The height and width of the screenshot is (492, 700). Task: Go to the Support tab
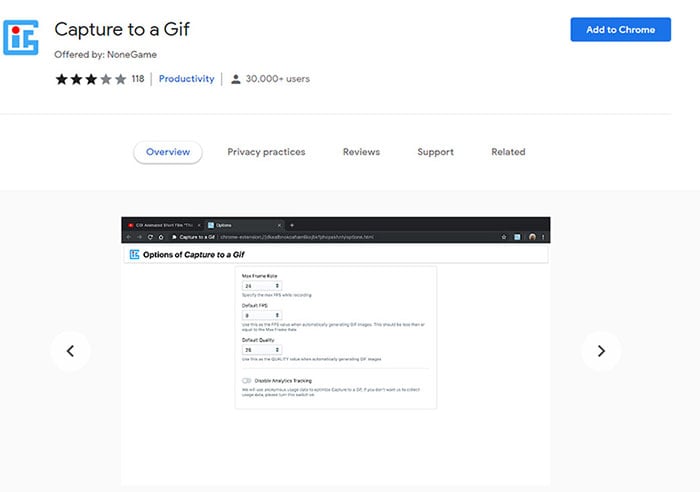pyautogui.click(x=435, y=152)
